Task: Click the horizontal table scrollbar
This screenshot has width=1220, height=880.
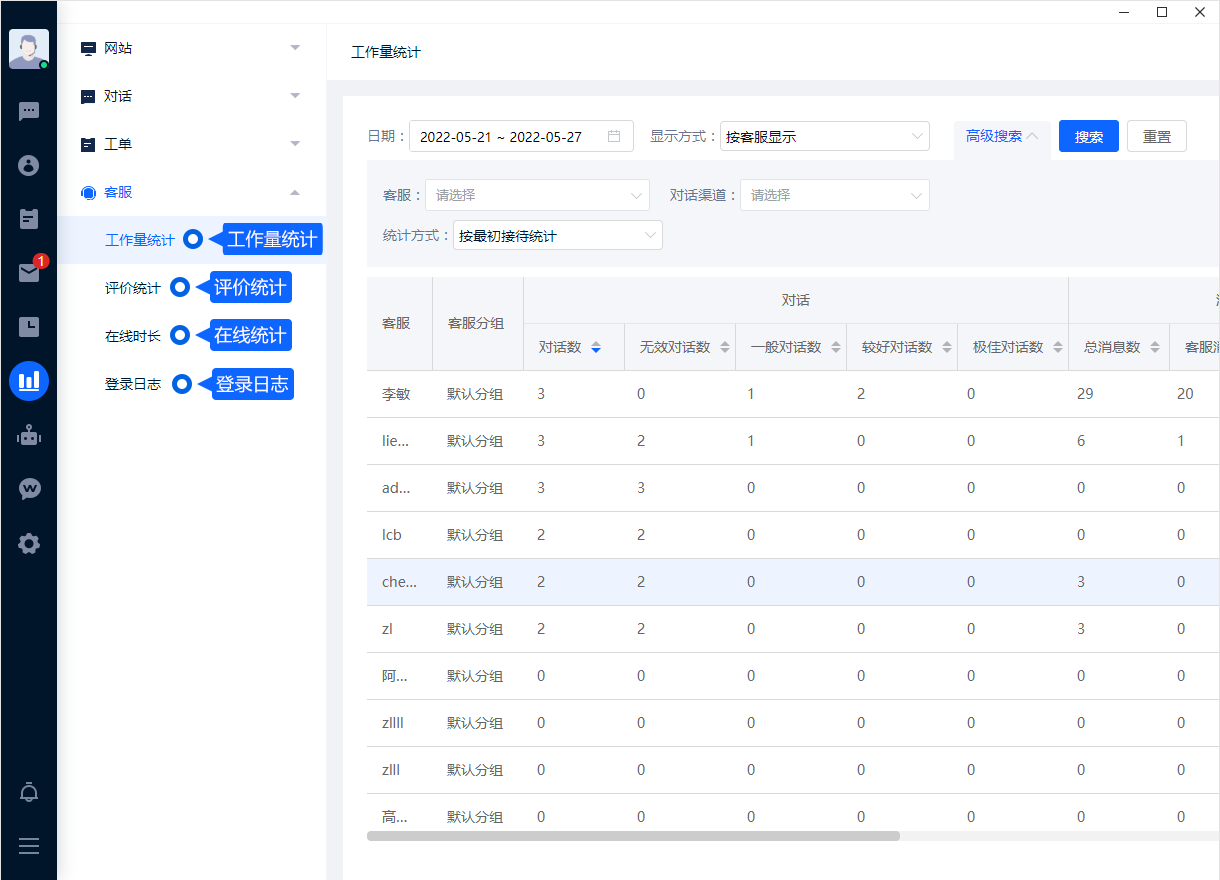Action: tap(633, 836)
